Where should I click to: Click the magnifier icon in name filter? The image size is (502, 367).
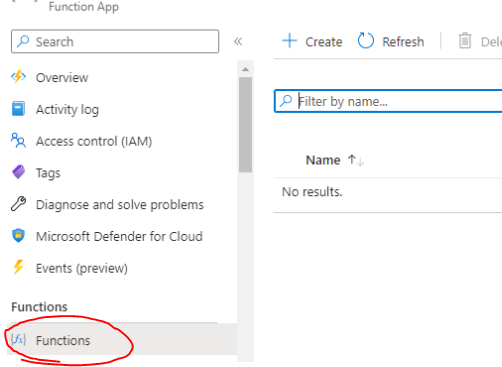[x=286, y=101]
